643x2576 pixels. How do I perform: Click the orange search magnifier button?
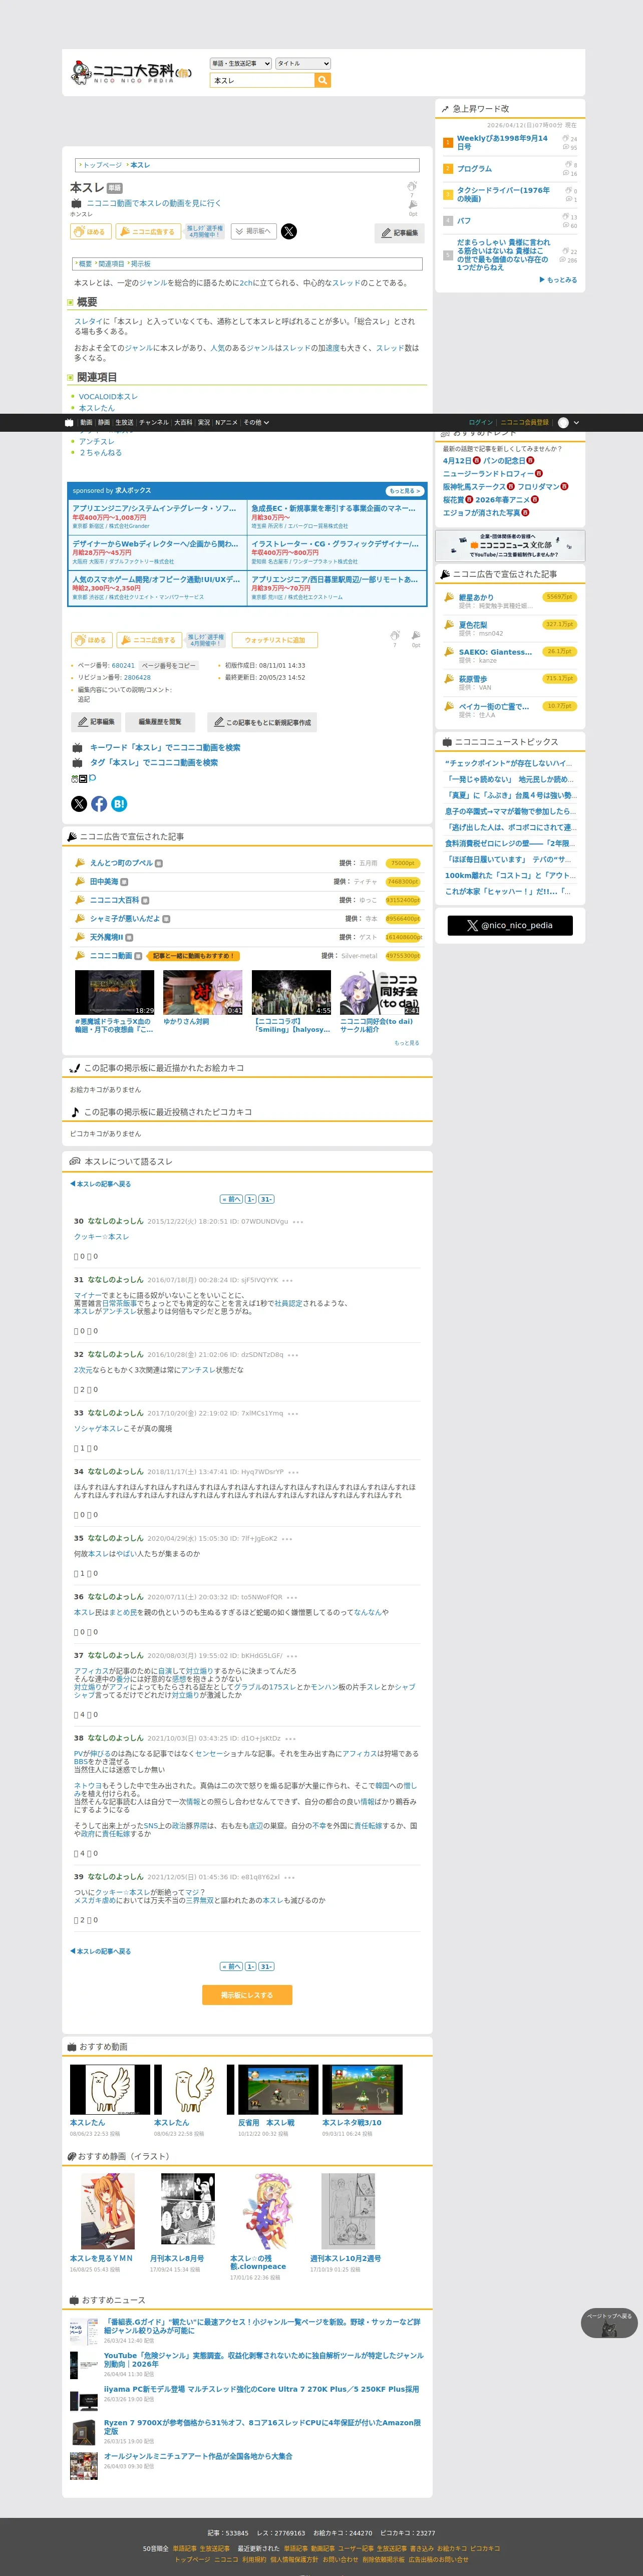[322, 80]
